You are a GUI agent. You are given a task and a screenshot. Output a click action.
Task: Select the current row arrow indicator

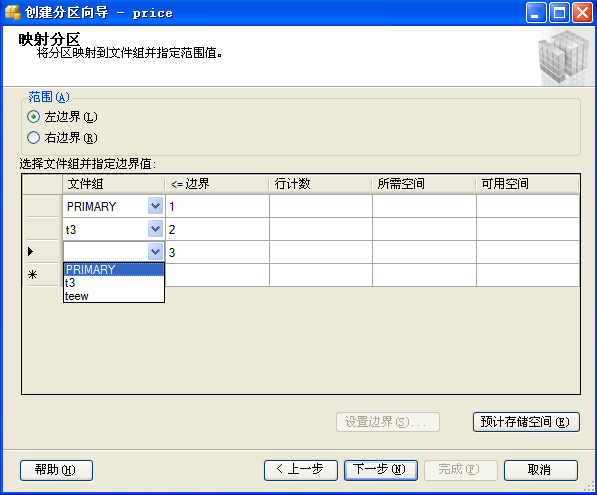click(31, 251)
